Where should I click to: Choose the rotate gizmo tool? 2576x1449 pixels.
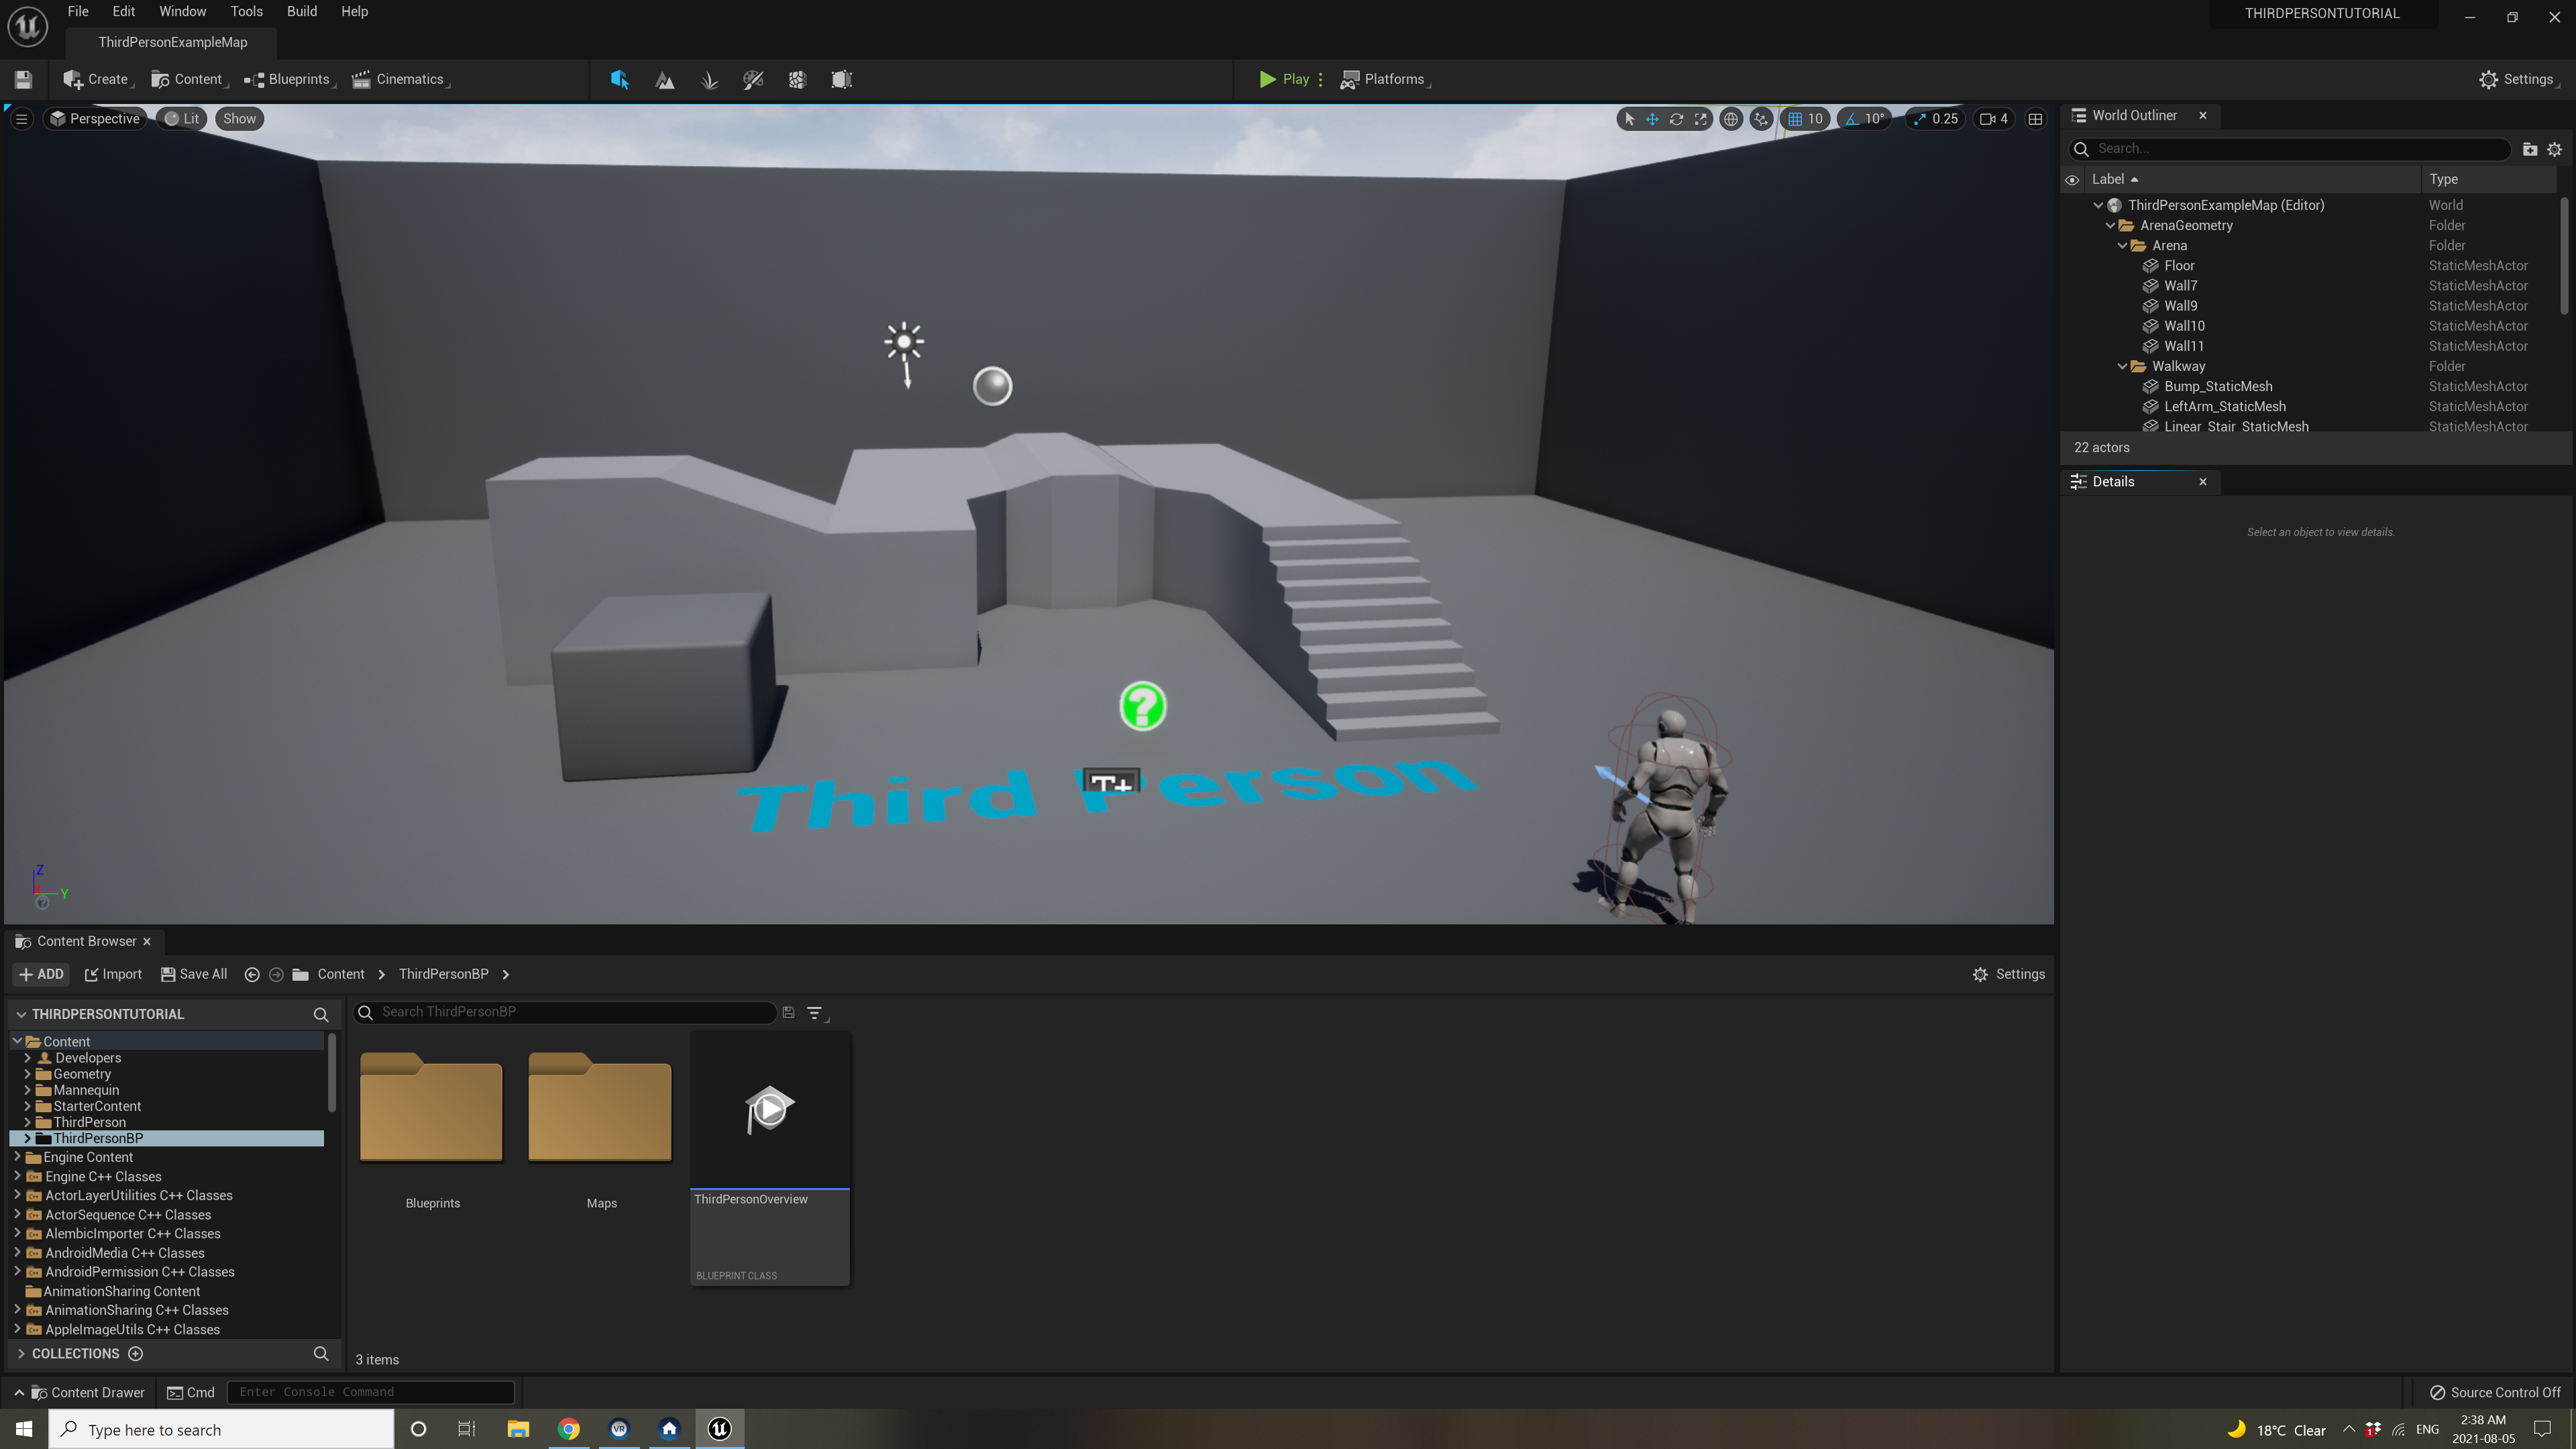(1676, 119)
